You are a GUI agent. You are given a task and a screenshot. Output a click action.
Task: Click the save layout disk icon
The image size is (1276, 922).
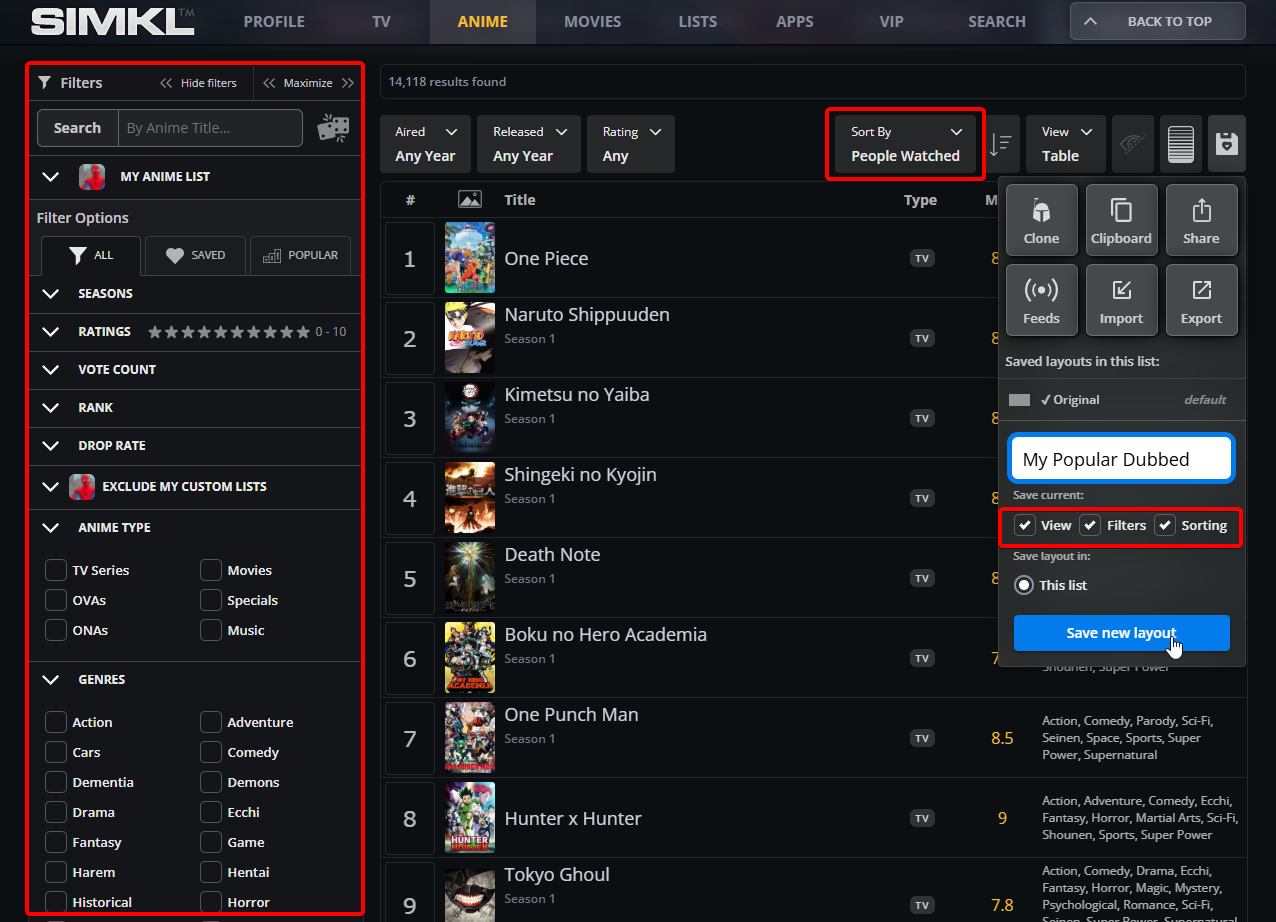(x=1226, y=144)
